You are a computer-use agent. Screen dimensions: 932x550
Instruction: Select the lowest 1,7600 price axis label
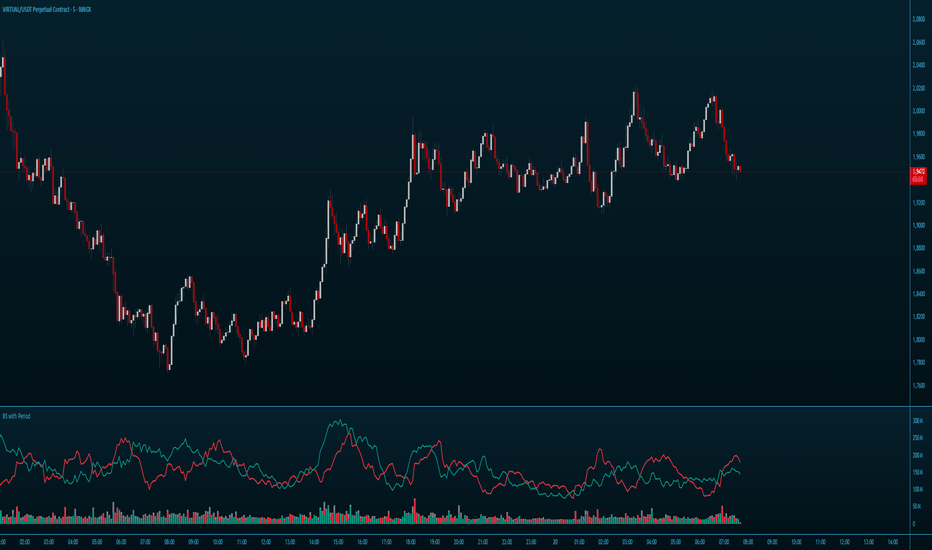(918, 385)
